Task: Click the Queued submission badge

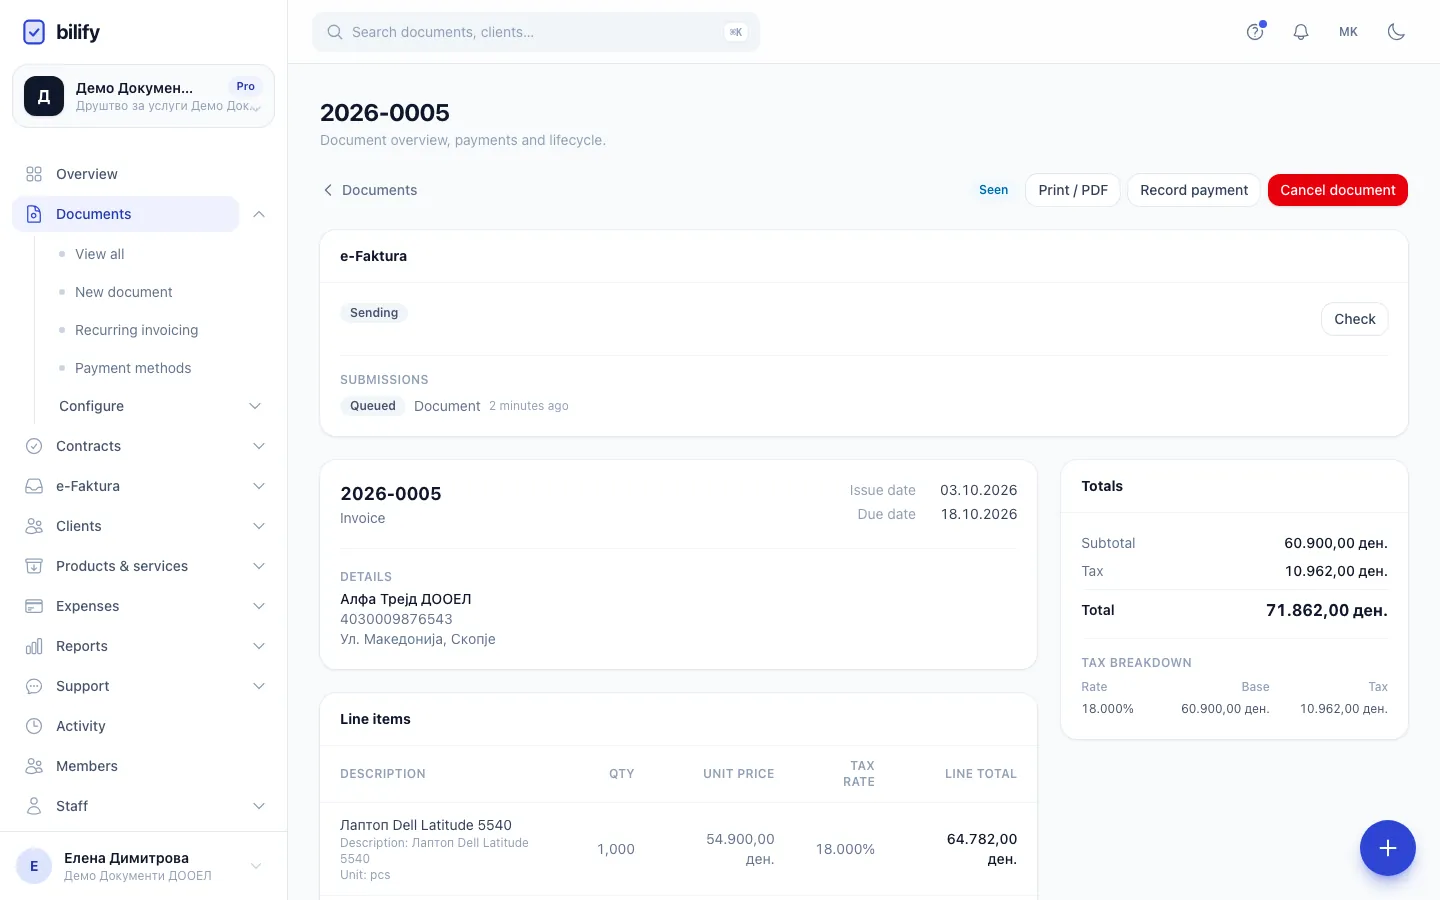Action: pyautogui.click(x=373, y=406)
